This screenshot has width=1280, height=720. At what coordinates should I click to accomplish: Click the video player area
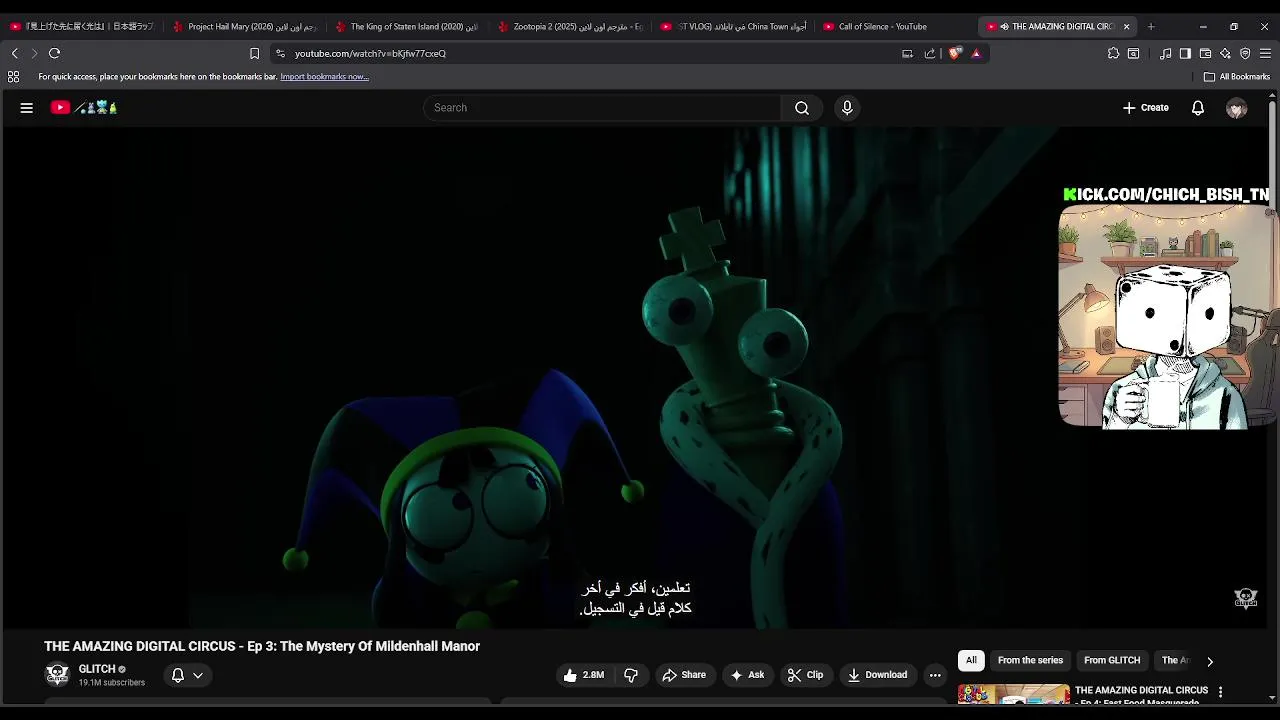pos(636,378)
